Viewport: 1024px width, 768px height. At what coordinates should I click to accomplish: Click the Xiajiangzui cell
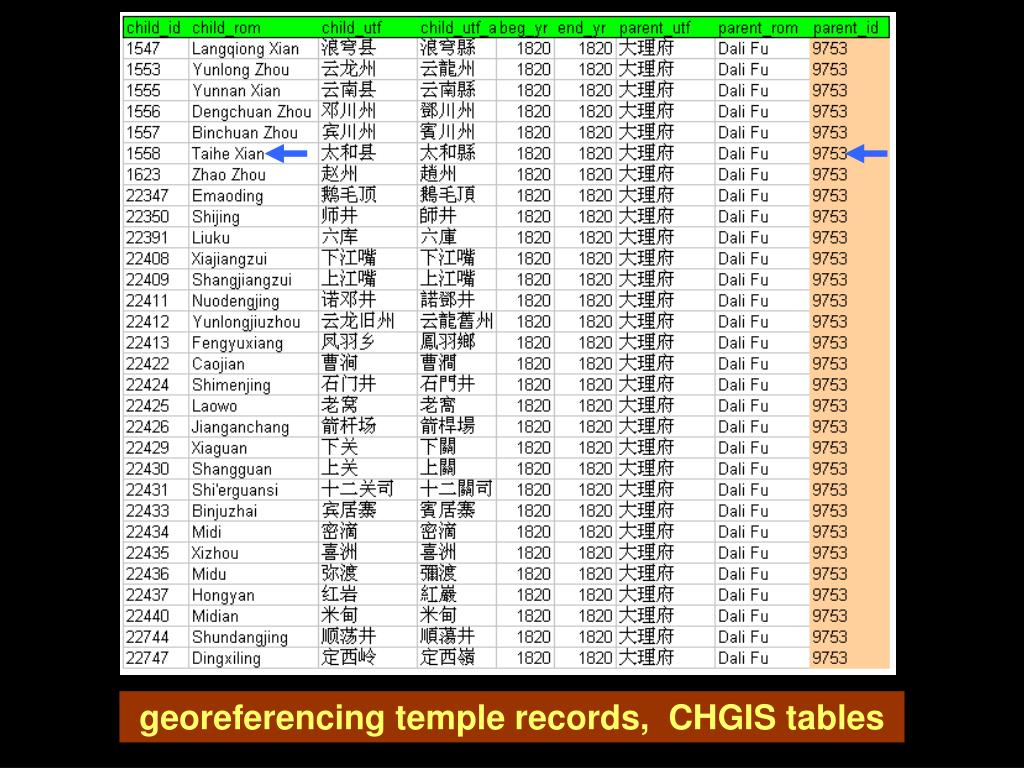click(253, 259)
